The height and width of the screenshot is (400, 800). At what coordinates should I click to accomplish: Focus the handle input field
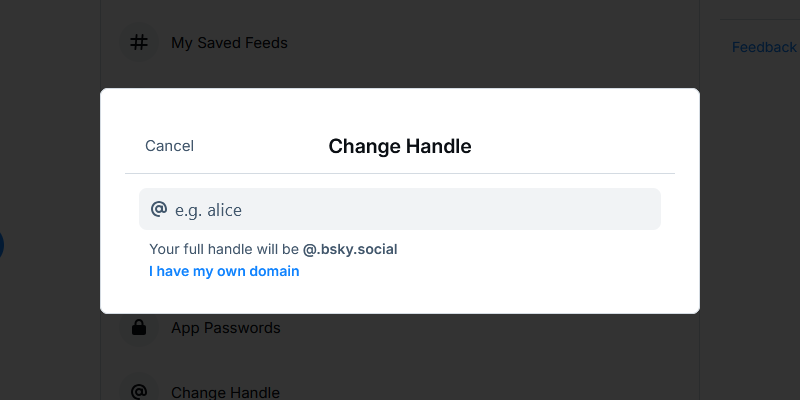[x=400, y=209]
